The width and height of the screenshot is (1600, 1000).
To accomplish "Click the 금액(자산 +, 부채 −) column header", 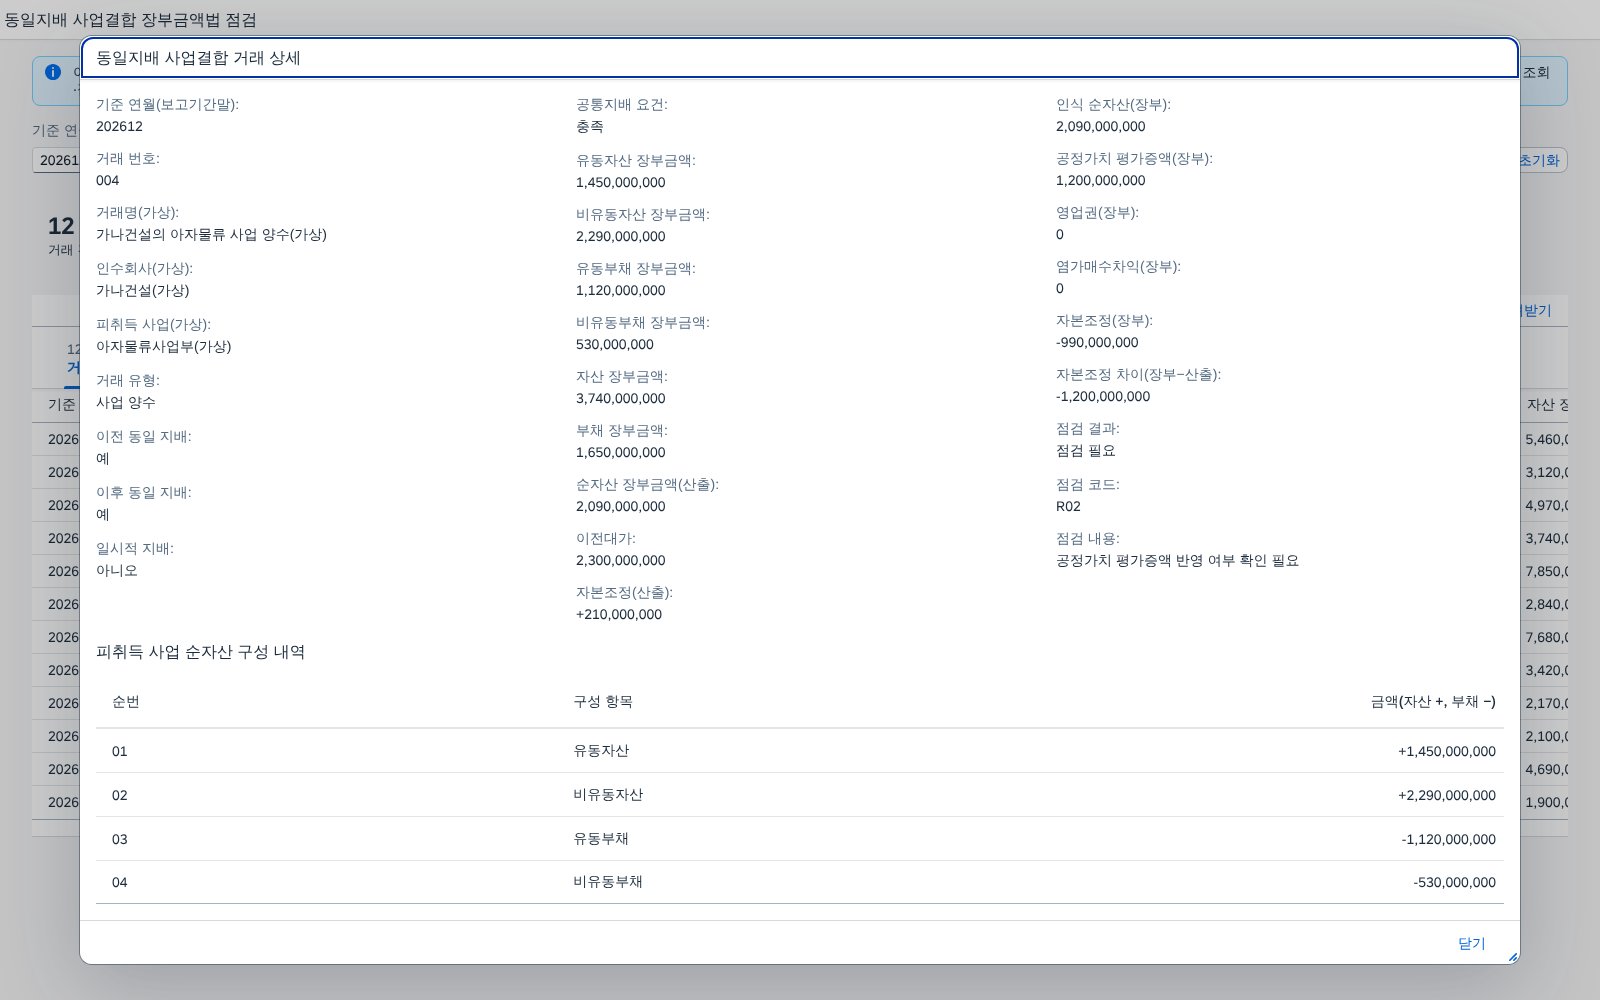I will (1433, 702).
